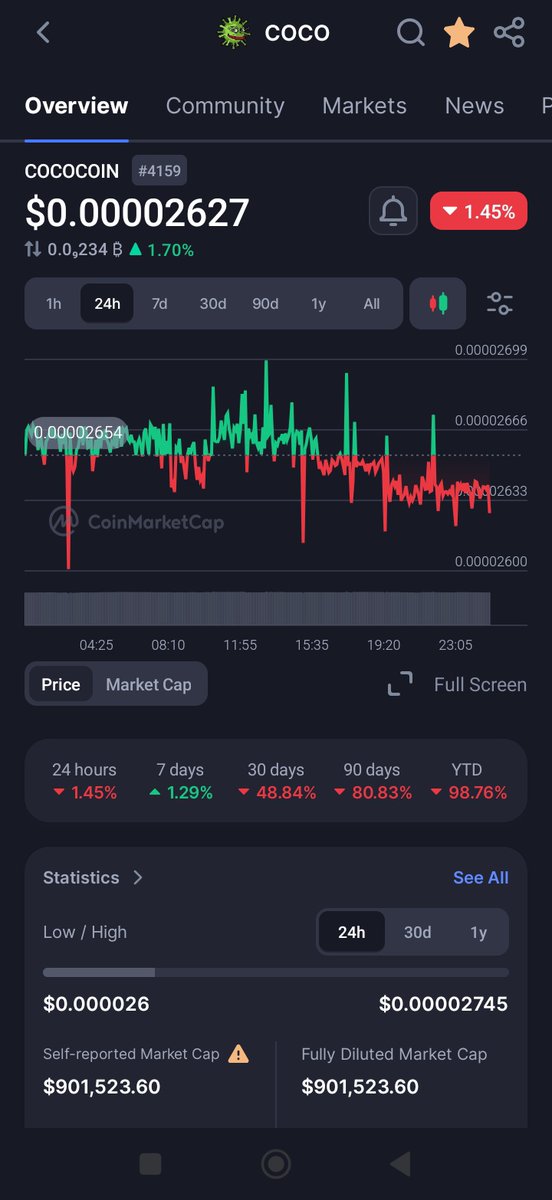Tap the 24 hours 1.45% stat
The image size is (552, 1200).
coord(84,781)
